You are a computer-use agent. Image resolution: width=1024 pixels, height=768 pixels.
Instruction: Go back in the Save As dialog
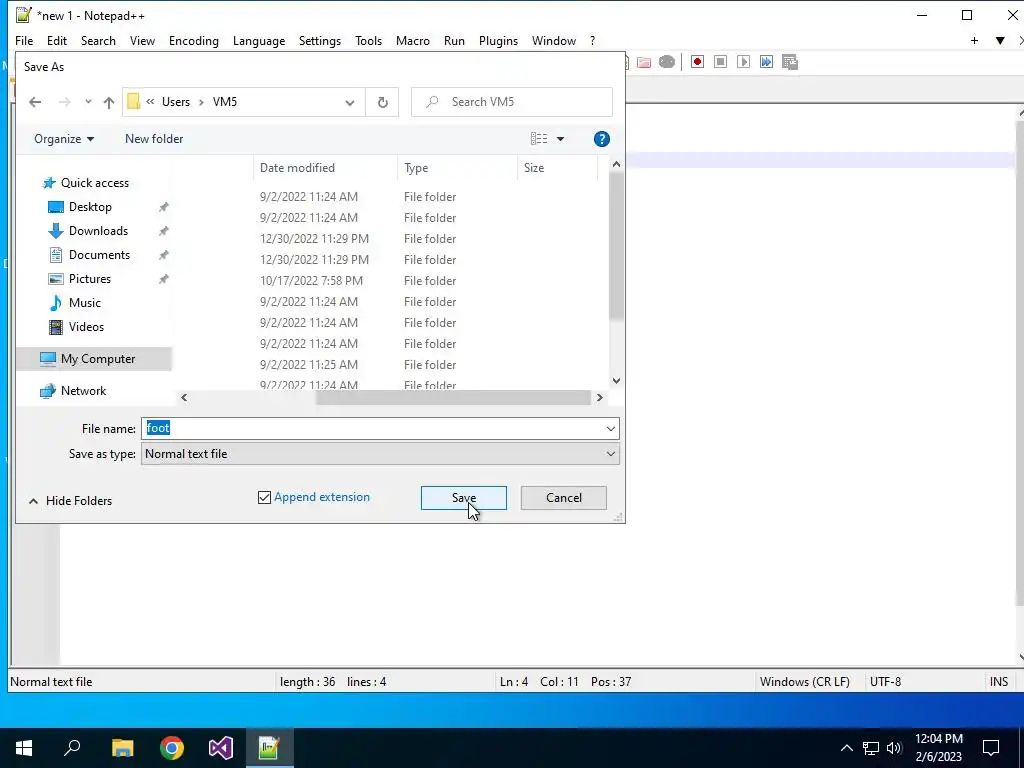pos(35,102)
